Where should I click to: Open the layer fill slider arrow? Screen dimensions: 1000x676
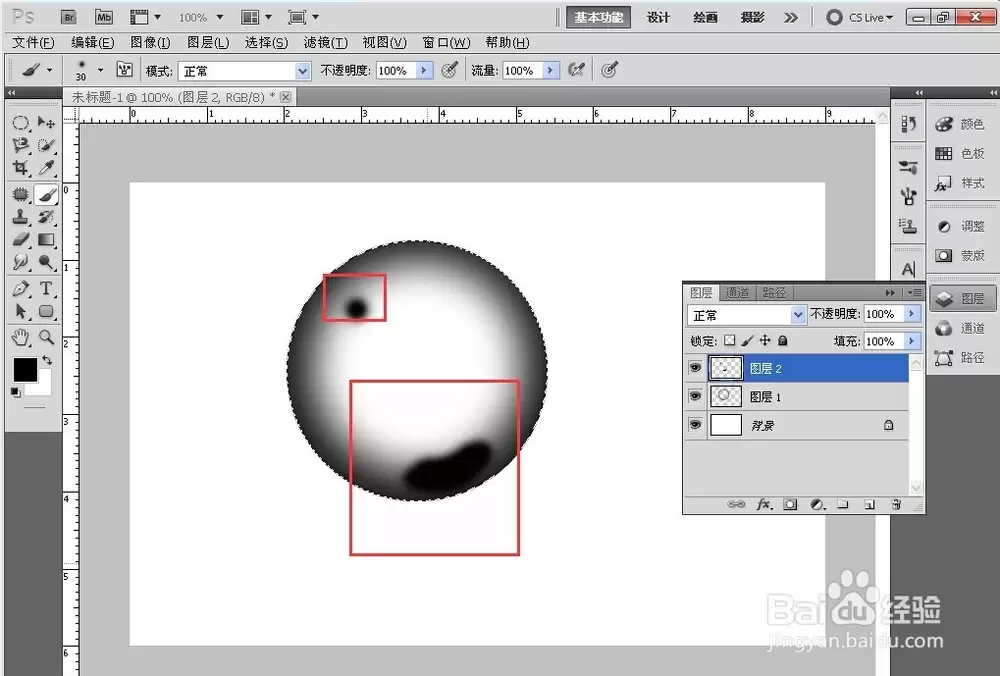pos(912,341)
